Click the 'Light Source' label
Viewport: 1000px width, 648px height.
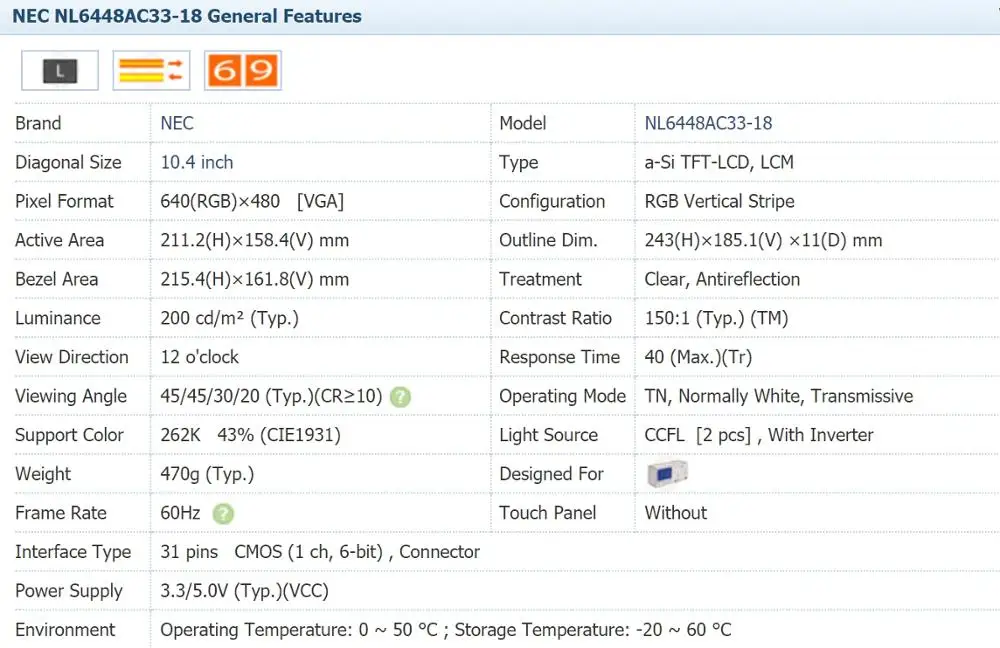548,436
